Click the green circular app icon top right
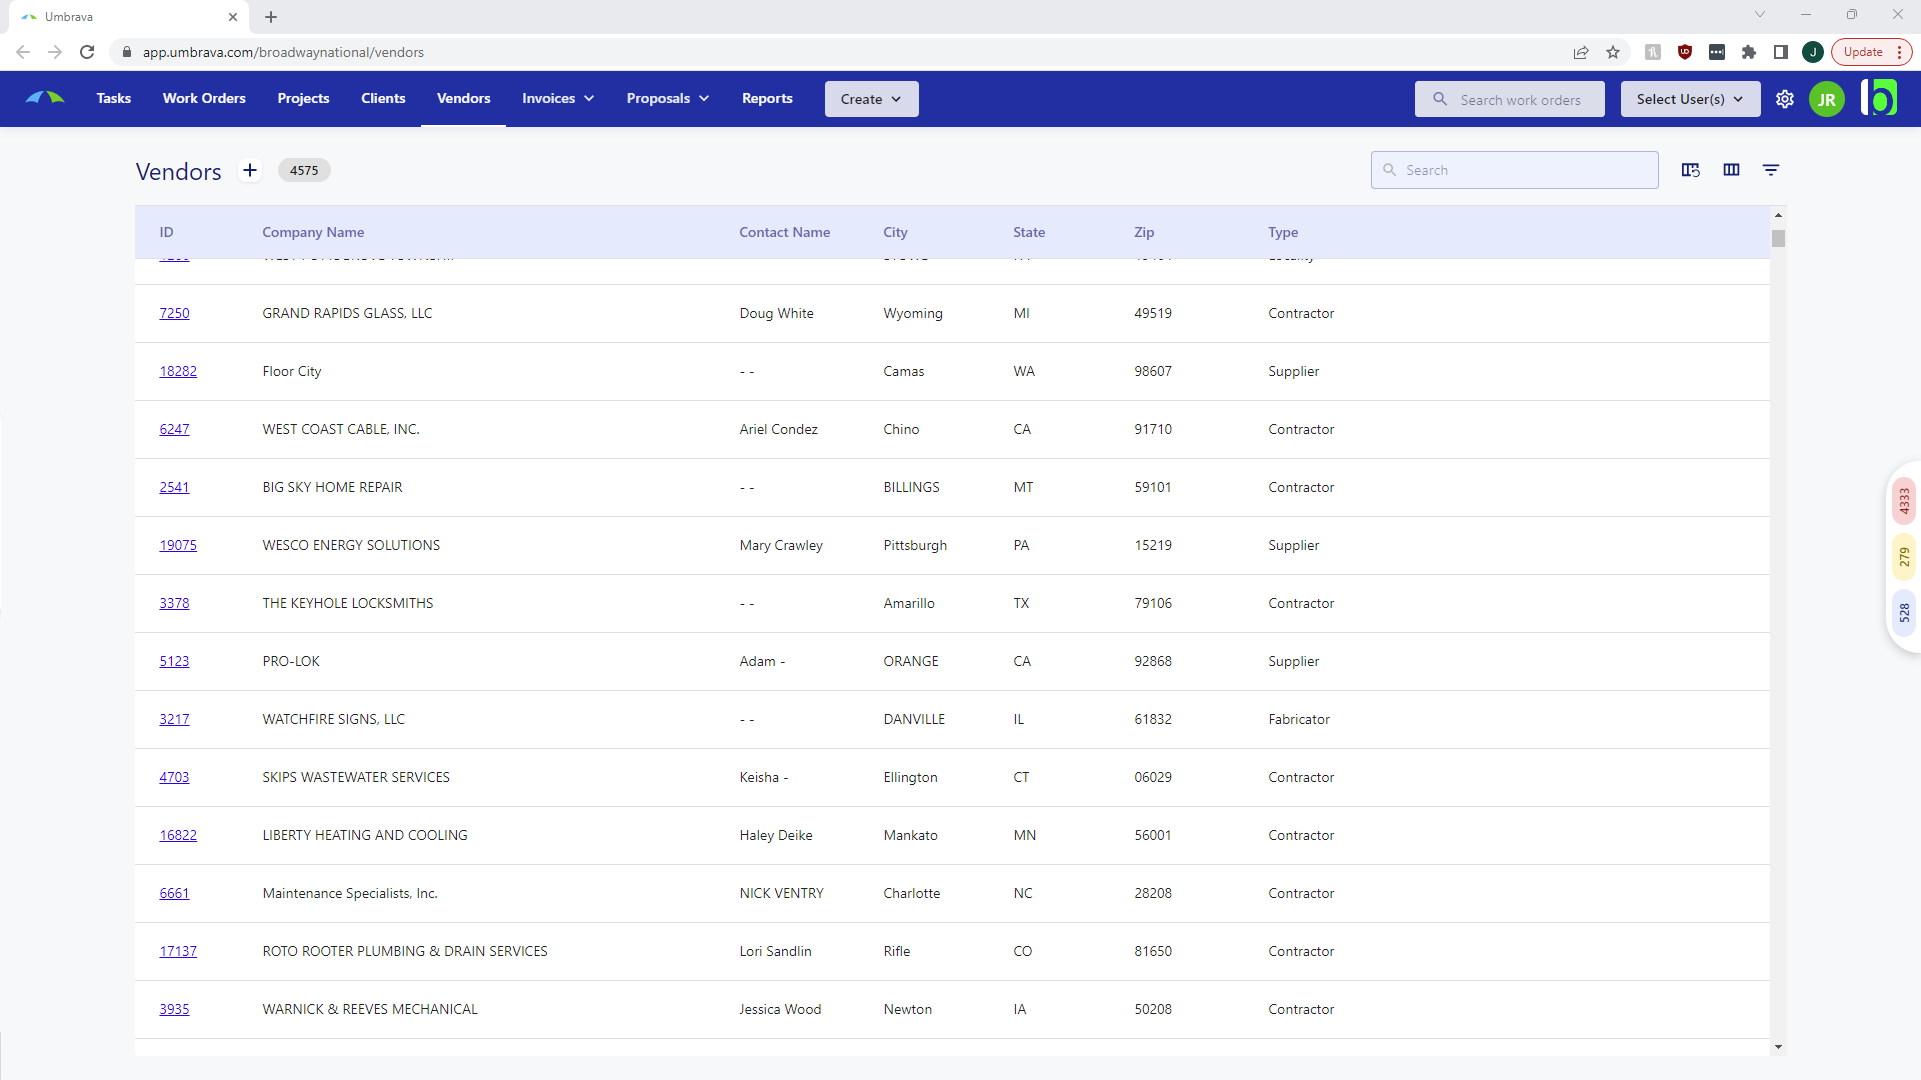The height and width of the screenshot is (1080, 1921). tap(1880, 98)
